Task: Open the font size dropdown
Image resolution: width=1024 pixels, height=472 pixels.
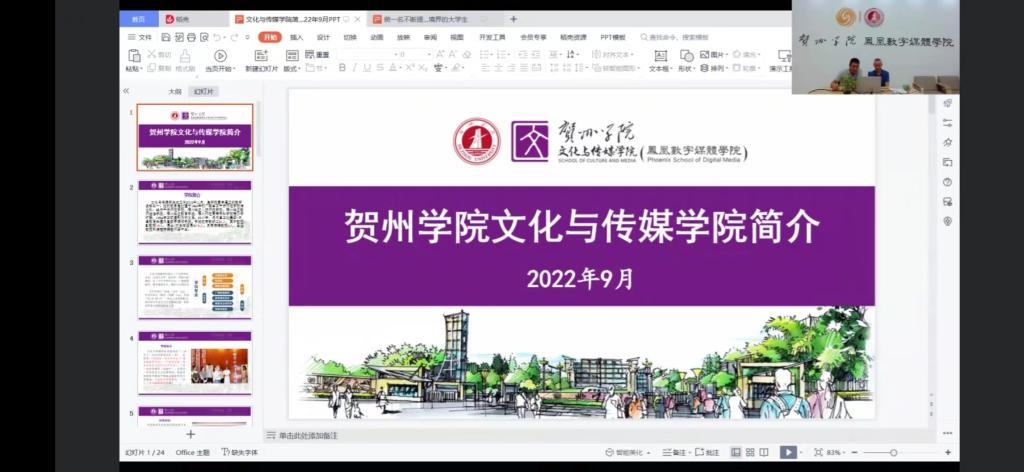Action: pos(430,55)
